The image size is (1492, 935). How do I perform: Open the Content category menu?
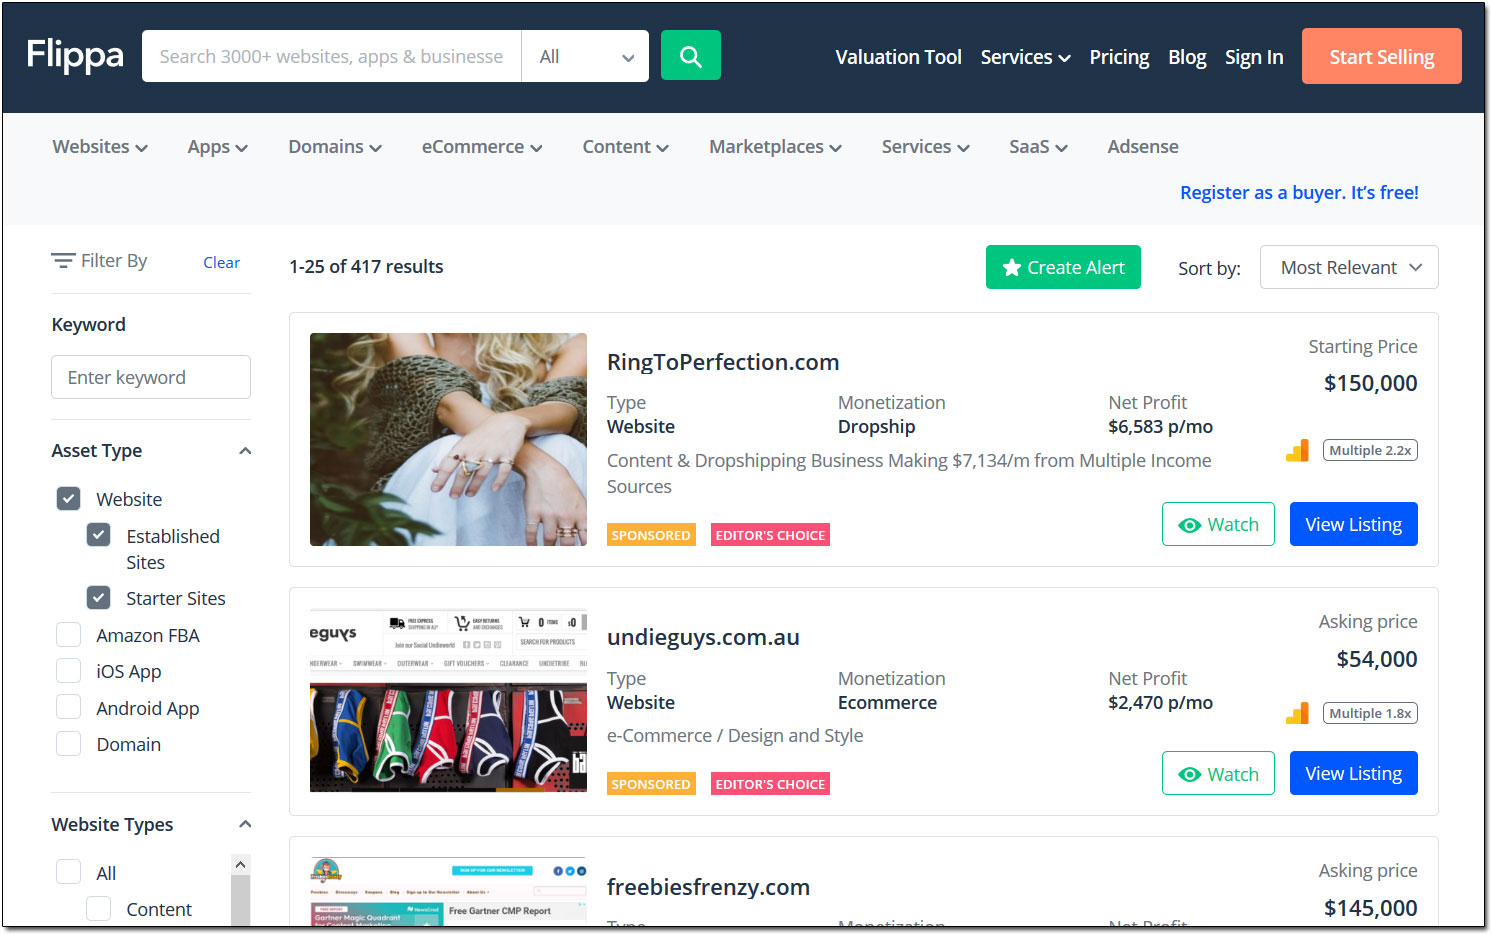pos(625,147)
